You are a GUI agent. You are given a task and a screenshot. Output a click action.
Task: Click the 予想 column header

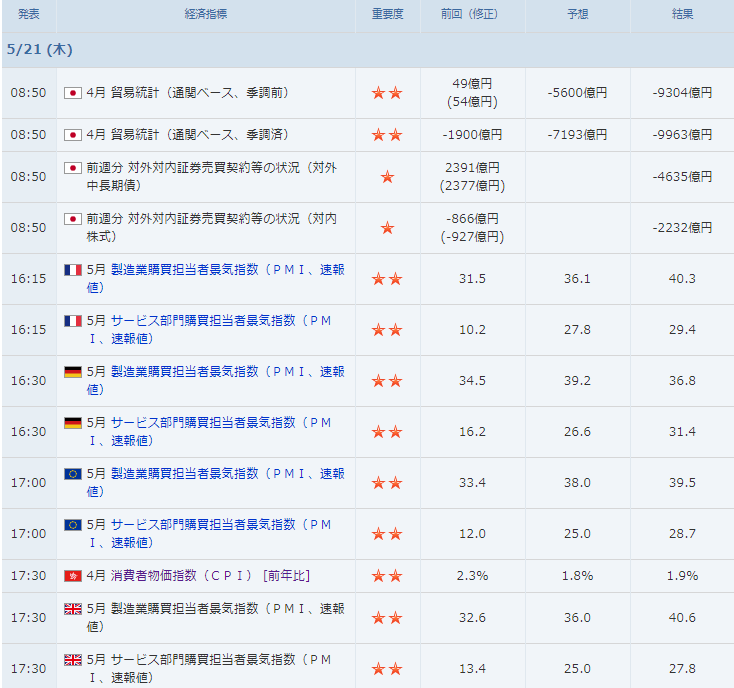[x=578, y=14]
